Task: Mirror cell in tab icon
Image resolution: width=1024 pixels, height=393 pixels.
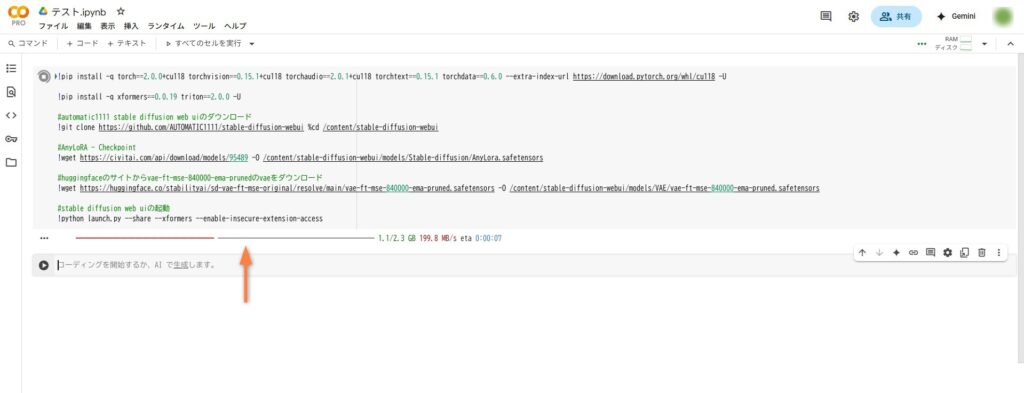Action: pyautogui.click(x=964, y=253)
